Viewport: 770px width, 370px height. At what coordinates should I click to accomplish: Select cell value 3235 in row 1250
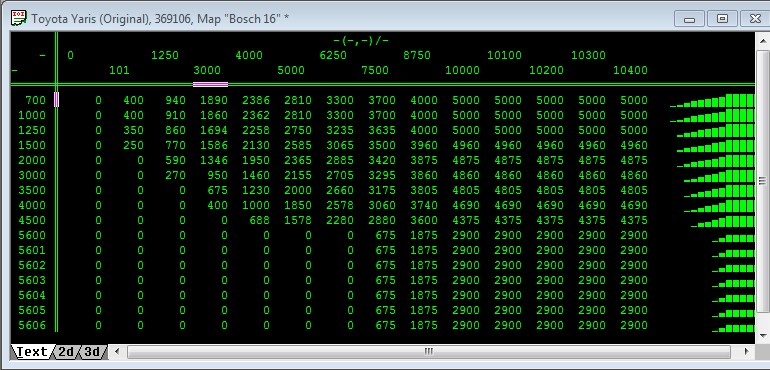click(340, 130)
